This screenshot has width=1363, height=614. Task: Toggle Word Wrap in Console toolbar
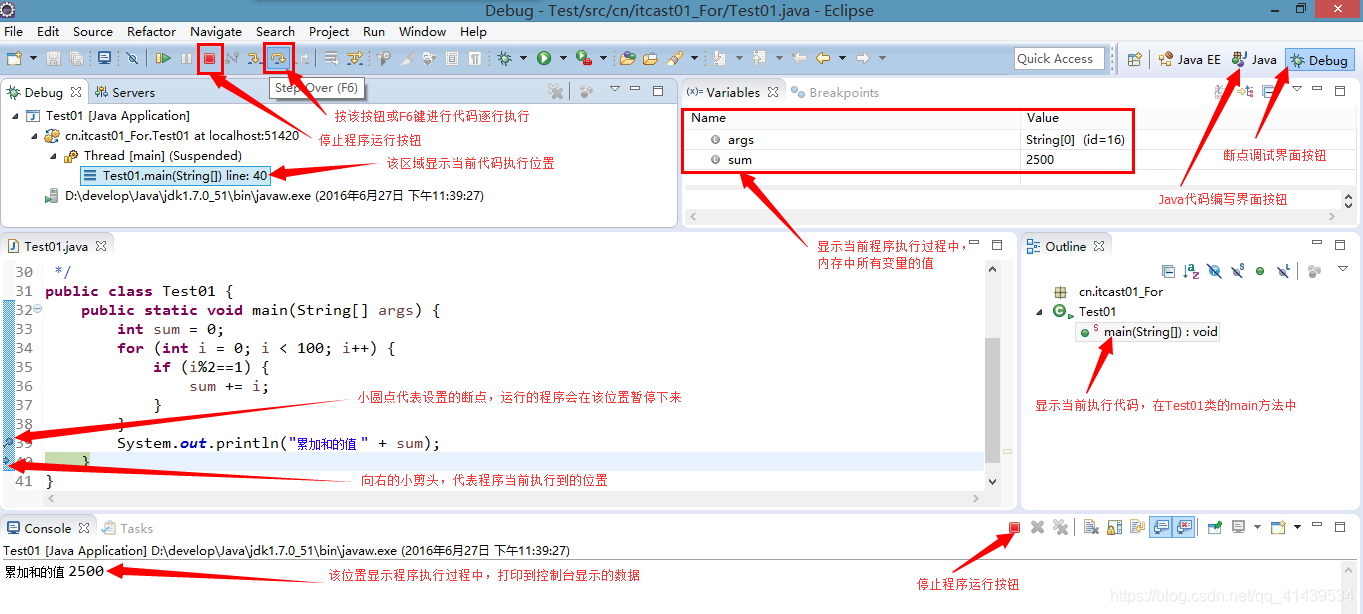coord(1137,527)
